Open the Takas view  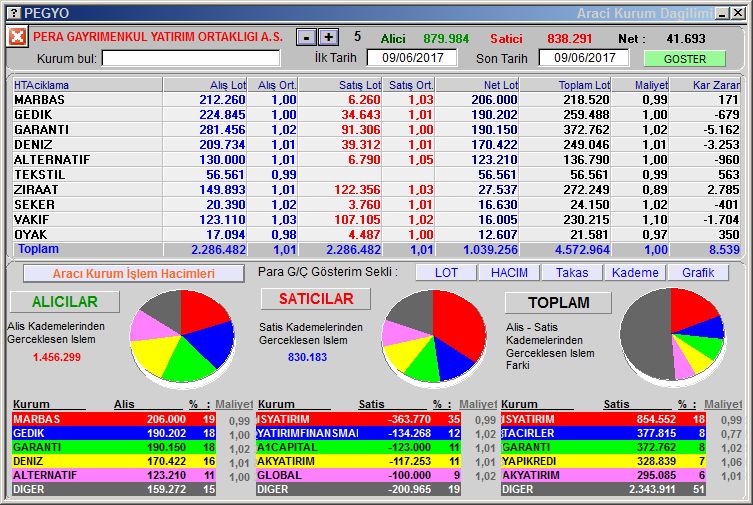pos(572,273)
